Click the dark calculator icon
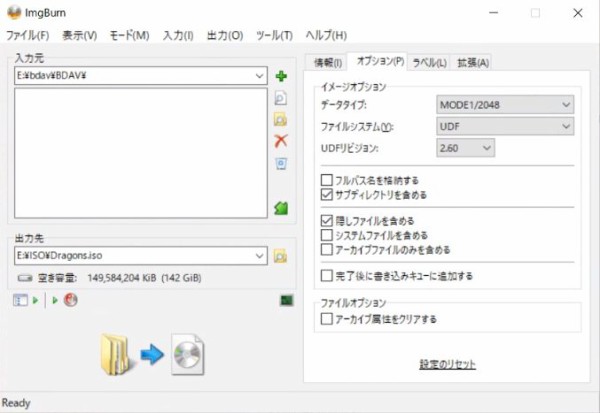The width and height of the screenshot is (600, 413). tap(287, 300)
